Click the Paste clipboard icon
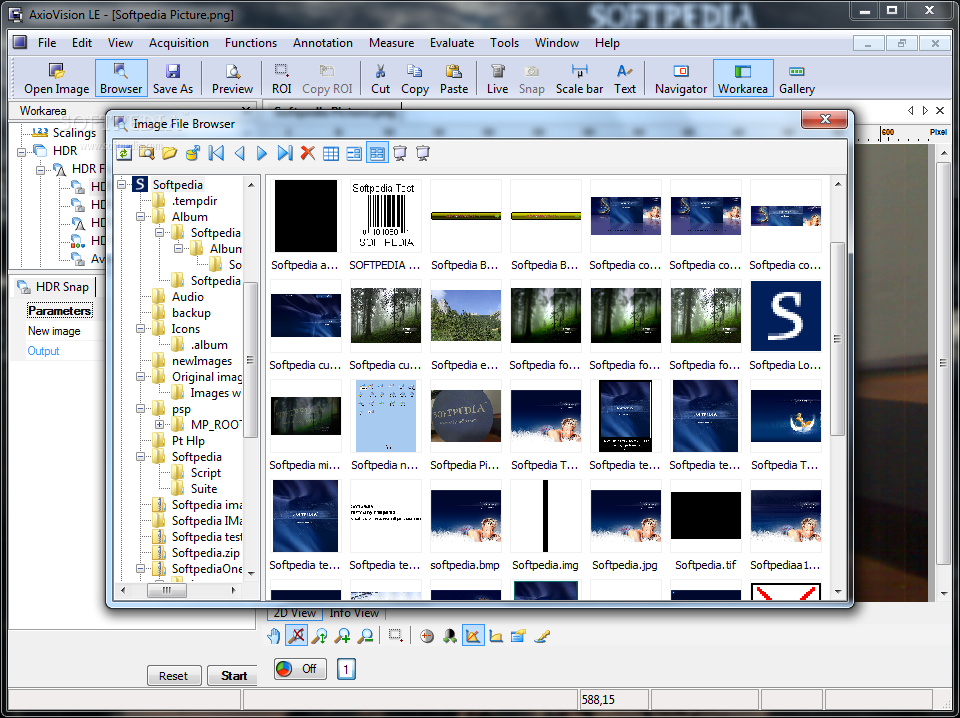Screen dimensions: 960x718 [x=454, y=78]
